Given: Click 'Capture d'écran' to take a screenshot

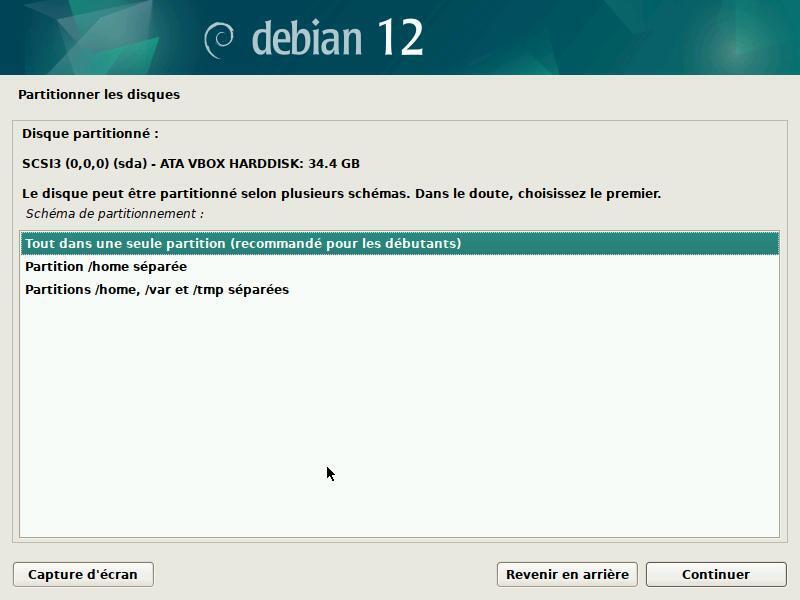Looking at the screenshot, I should [x=83, y=574].
